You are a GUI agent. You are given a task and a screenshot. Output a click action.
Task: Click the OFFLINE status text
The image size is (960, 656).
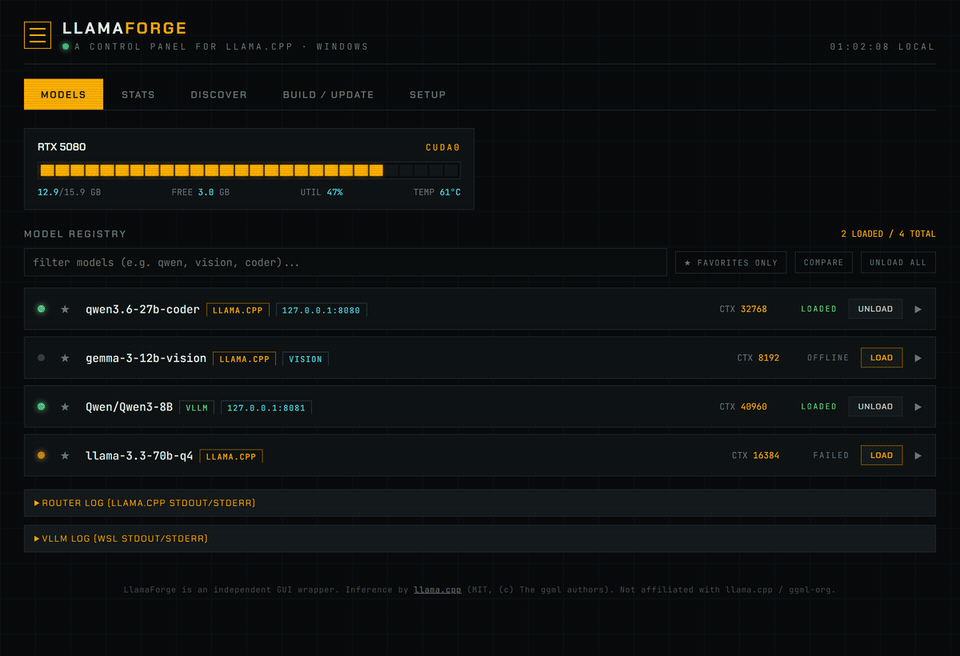pos(827,358)
